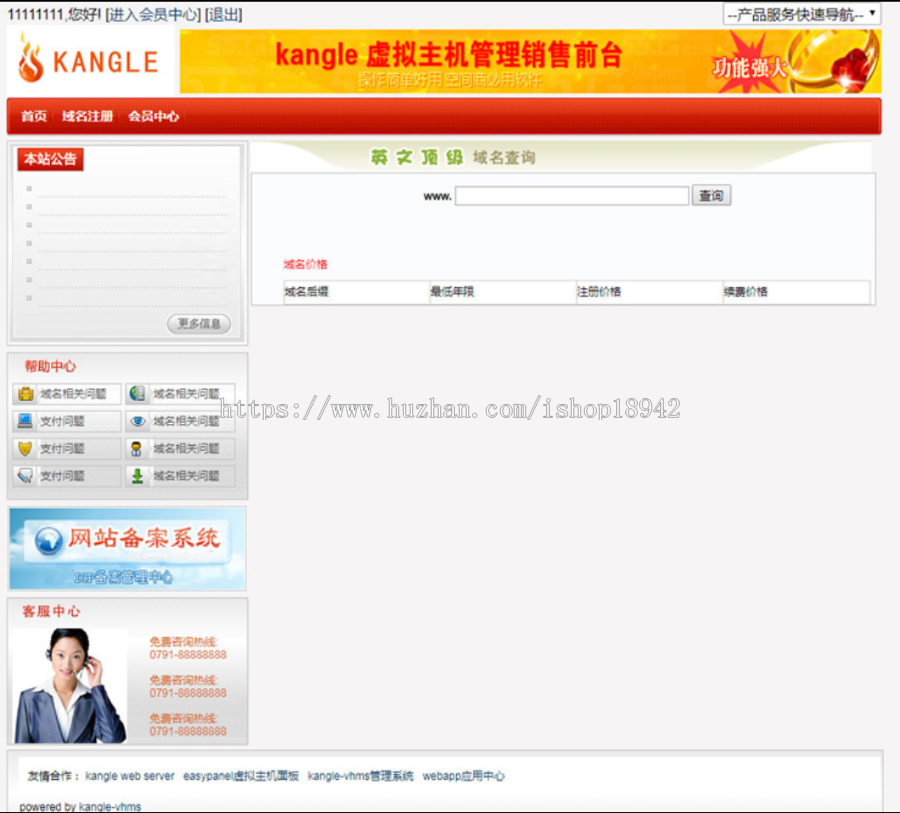Click the computer payment questions icon

[x=25, y=421]
